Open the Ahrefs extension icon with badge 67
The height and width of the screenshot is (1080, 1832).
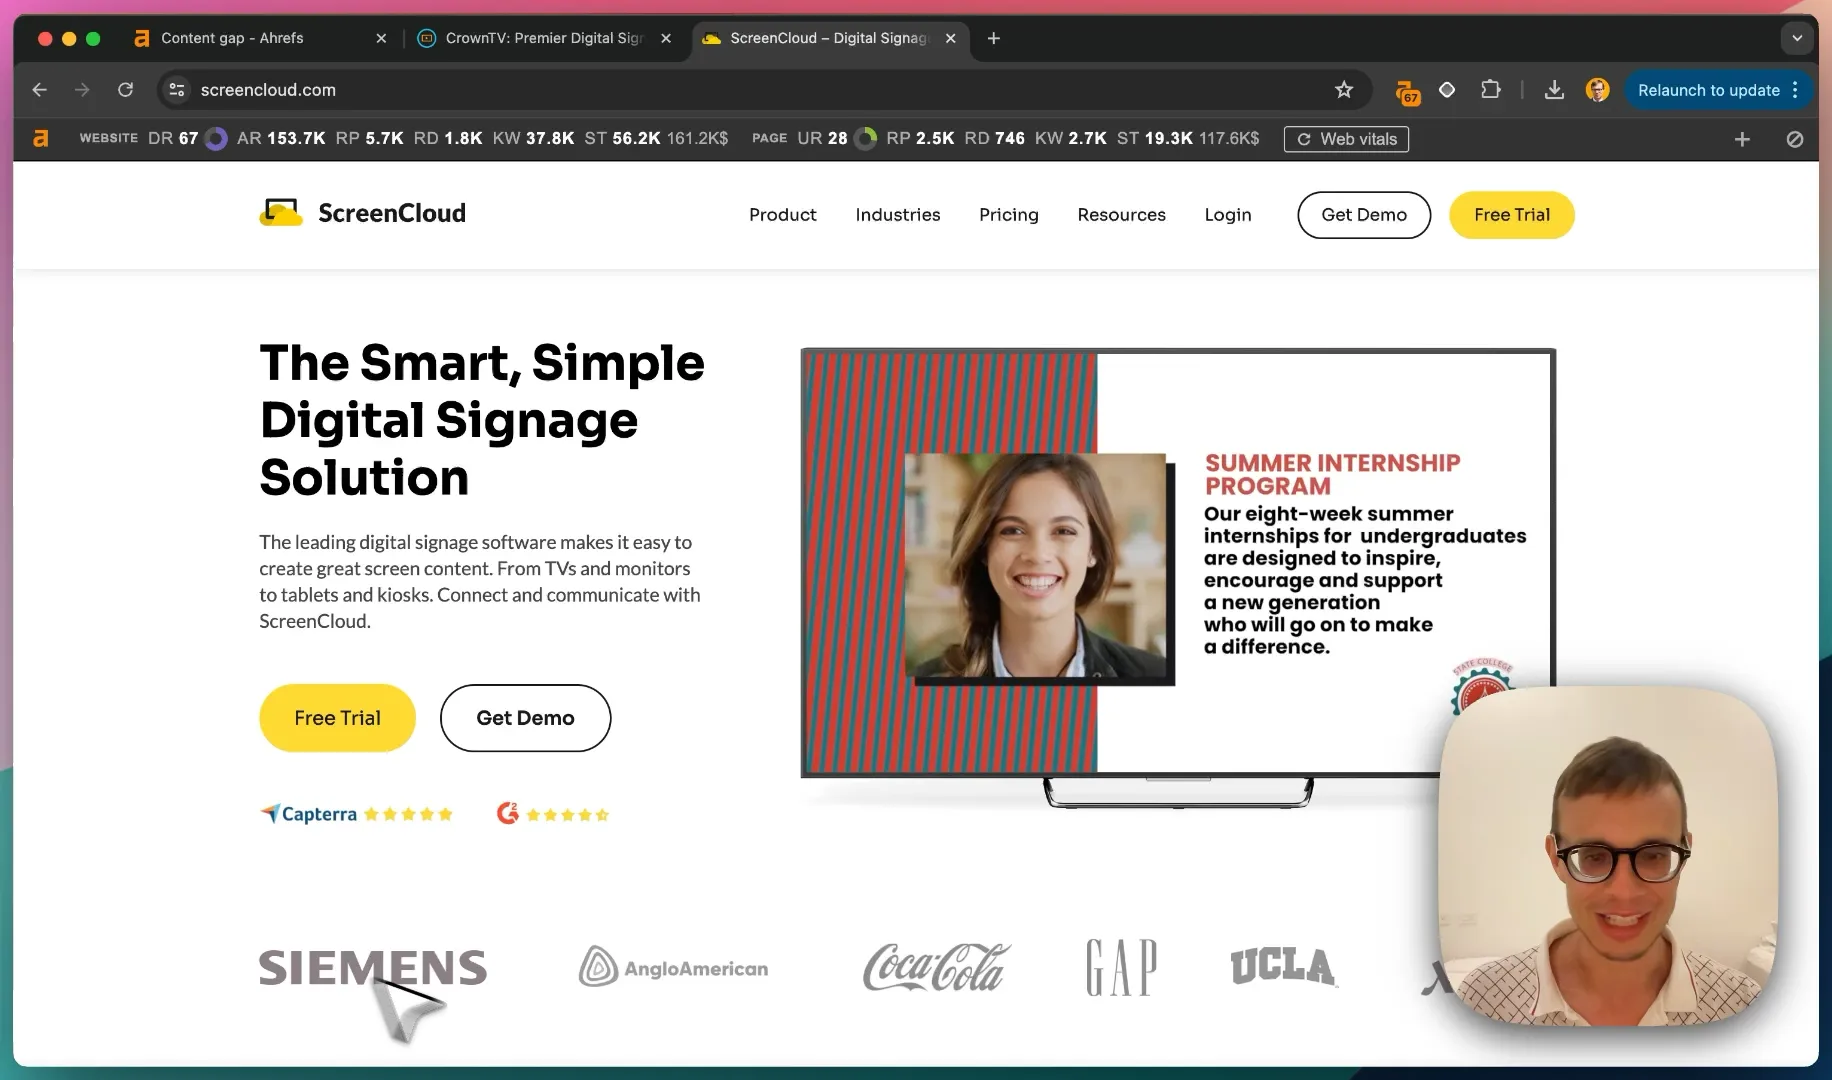1407,92
